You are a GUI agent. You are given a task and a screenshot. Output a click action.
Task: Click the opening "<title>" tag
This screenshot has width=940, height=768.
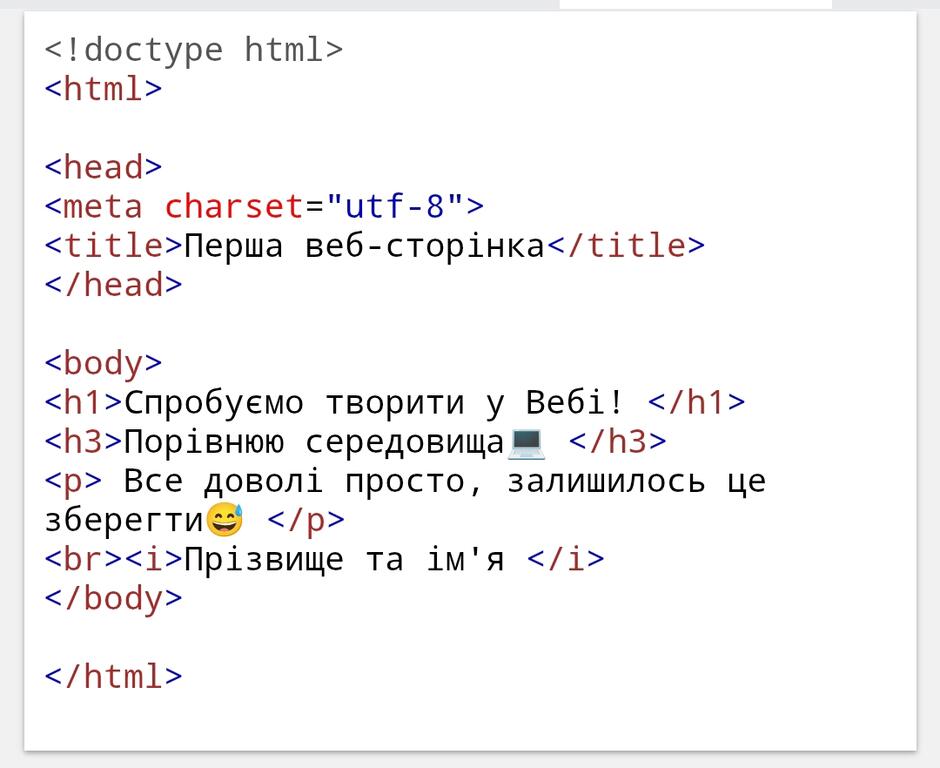[x=113, y=246]
